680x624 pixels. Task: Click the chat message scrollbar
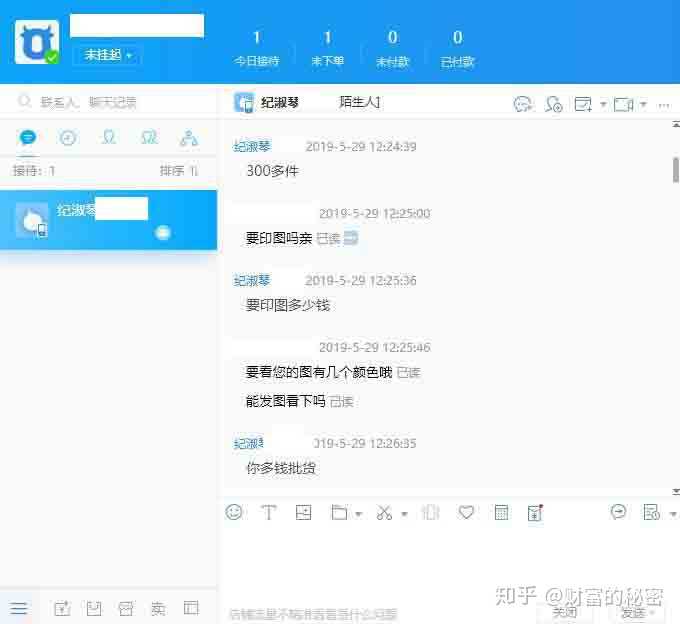click(x=676, y=168)
